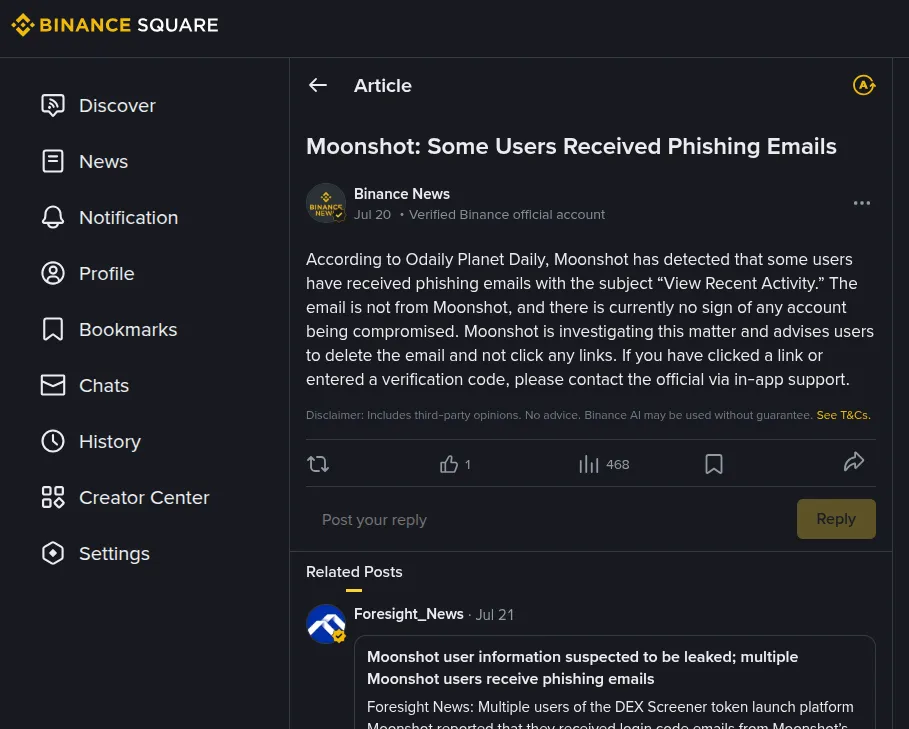Bookmark the article using the bookmark icon

(714, 464)
